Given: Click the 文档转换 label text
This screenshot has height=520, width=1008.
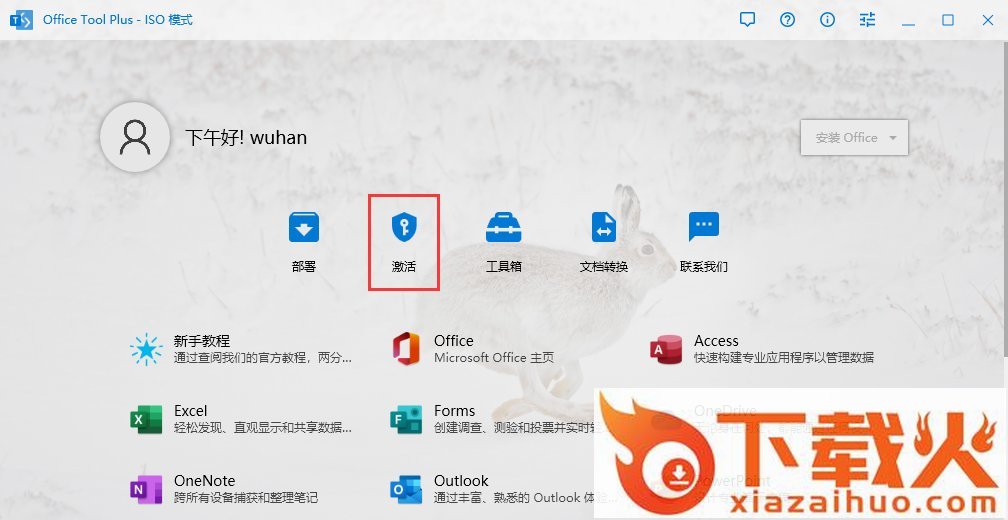Looking at the screenshot, I should [604, 266].
